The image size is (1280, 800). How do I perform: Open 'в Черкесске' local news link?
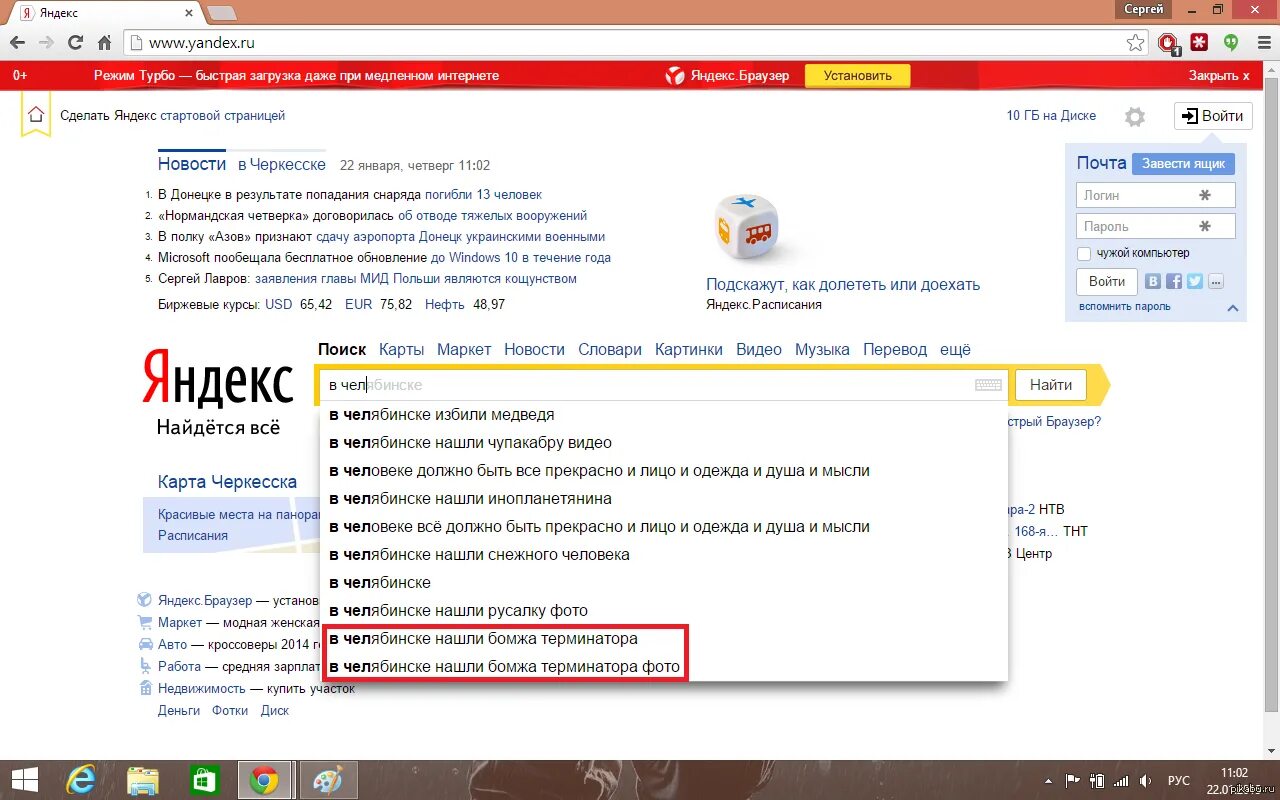(282, 165)
